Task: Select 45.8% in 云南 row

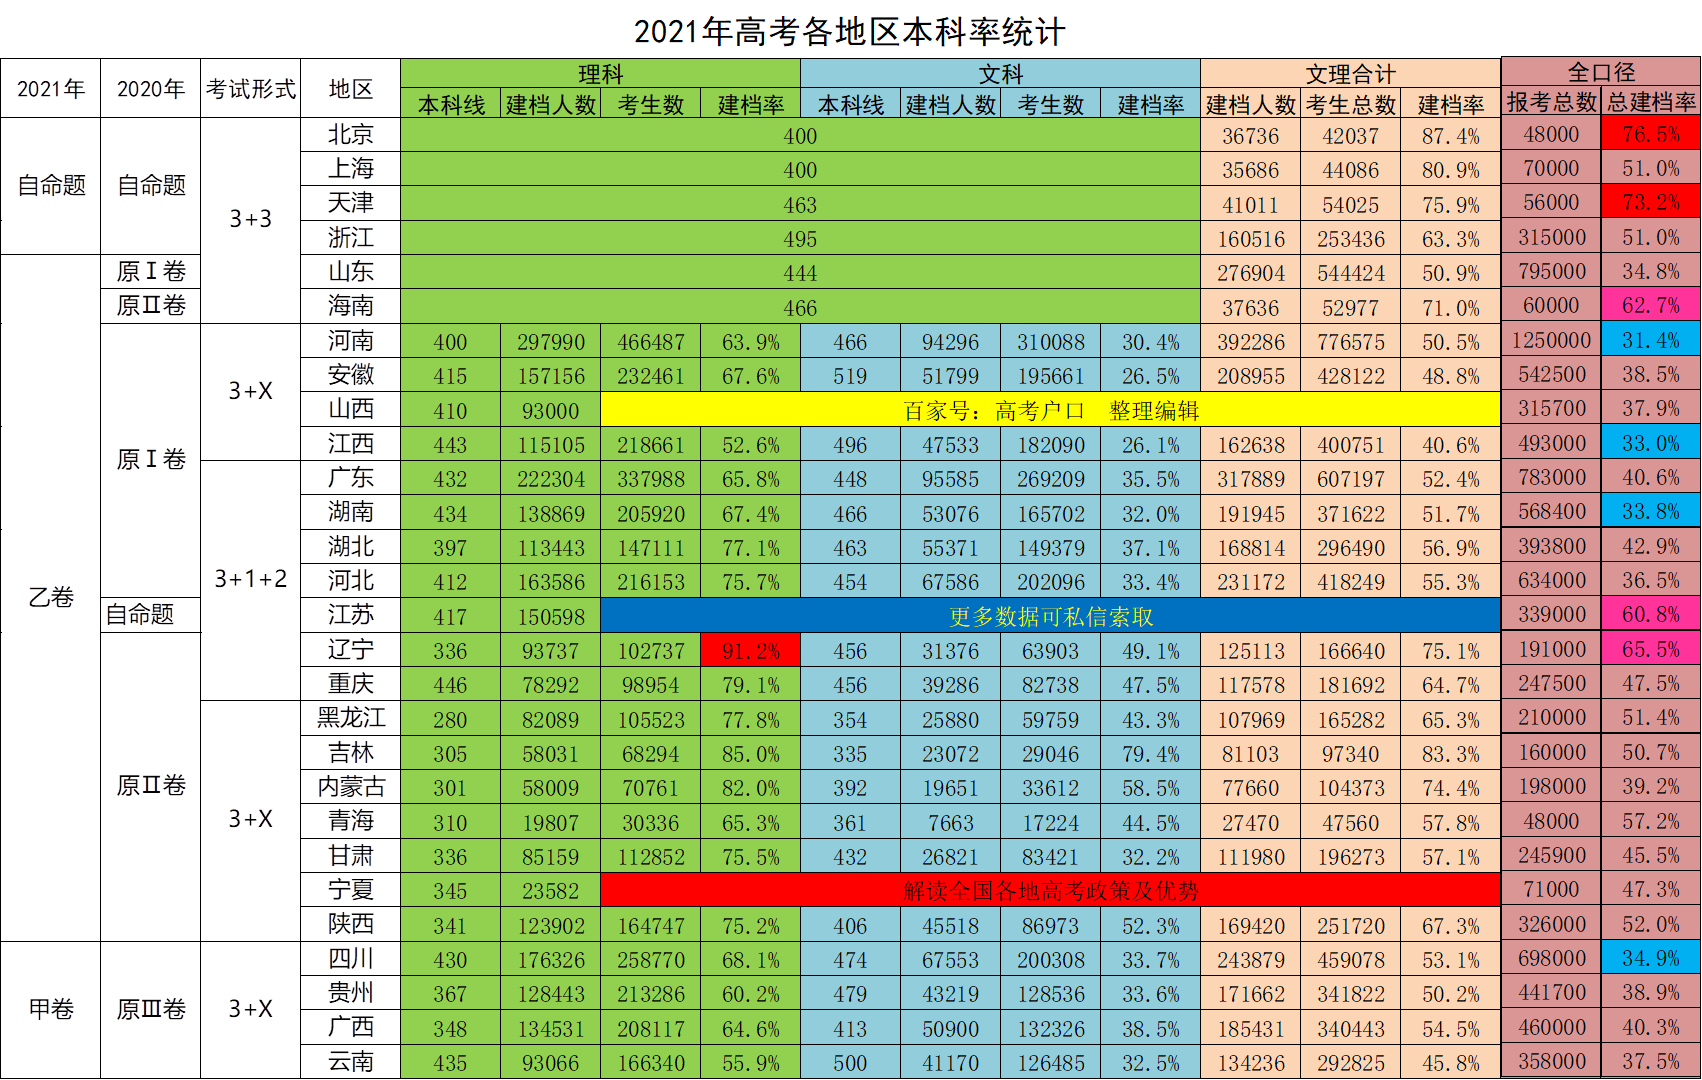Action: click(1451, 1062)
